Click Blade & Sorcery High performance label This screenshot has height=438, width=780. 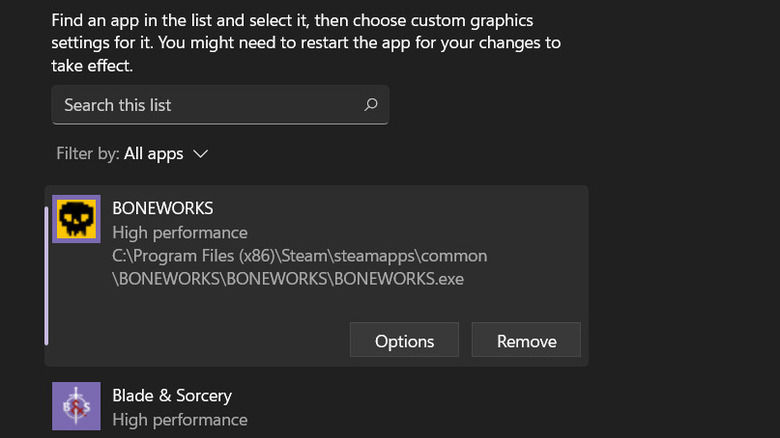click(x=179, y=420)
